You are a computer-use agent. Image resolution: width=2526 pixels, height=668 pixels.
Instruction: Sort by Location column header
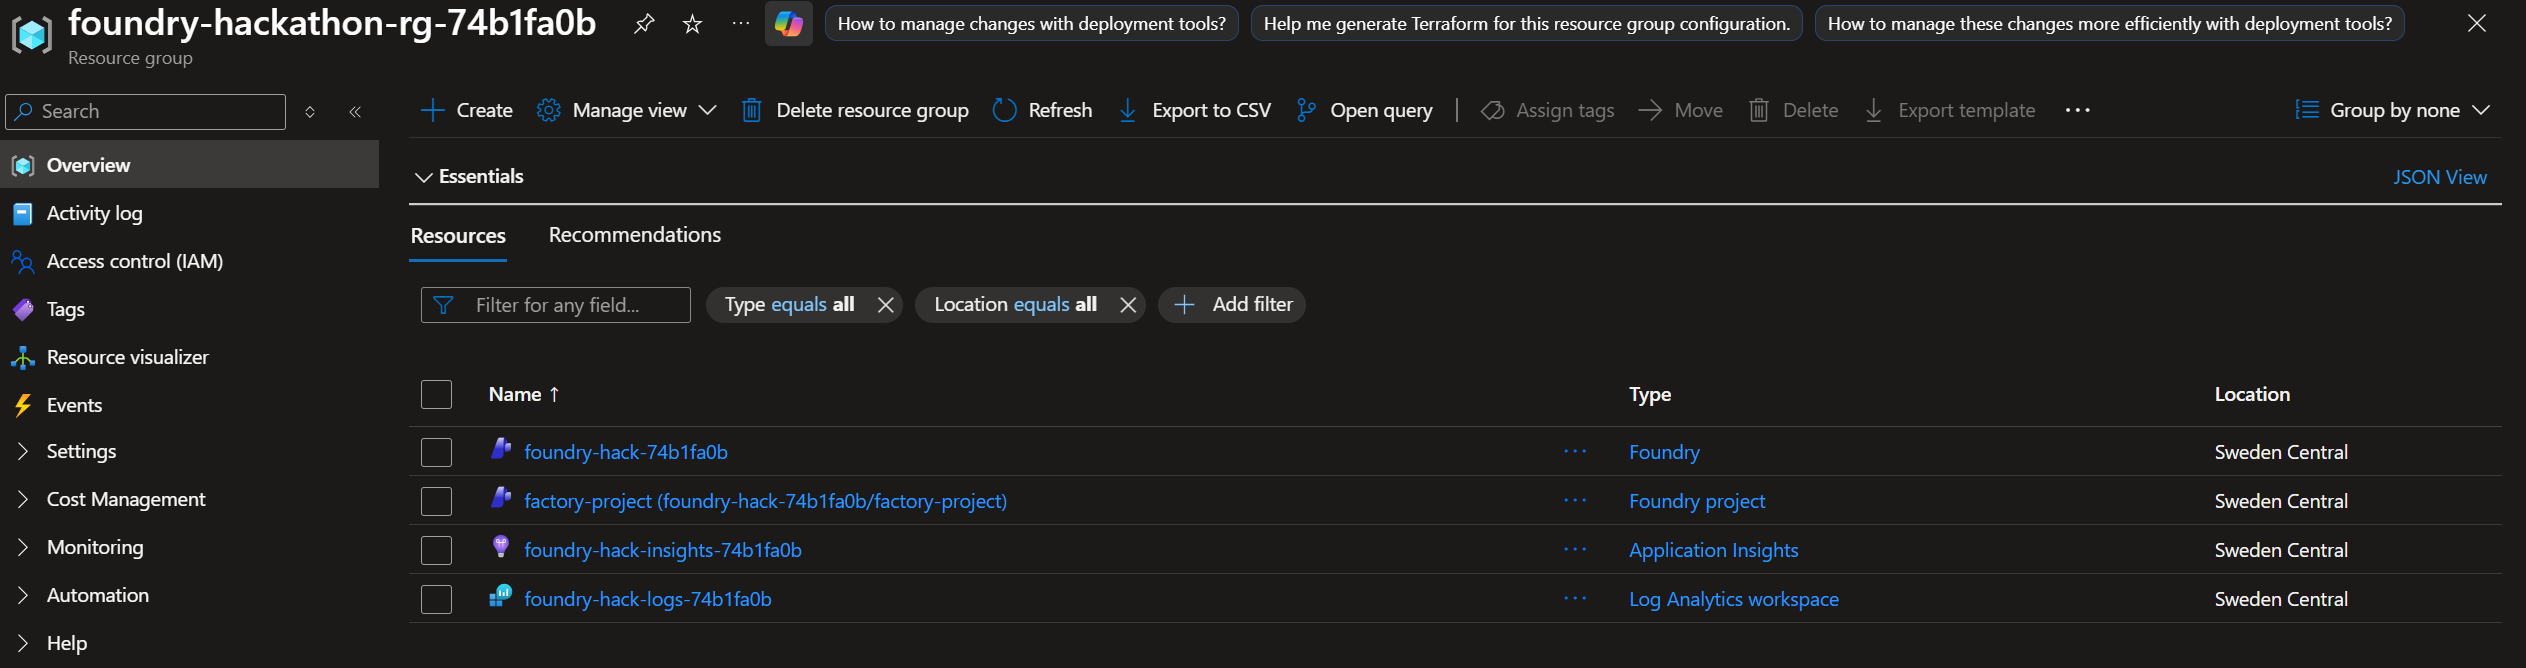click(x=2252, y=394)
